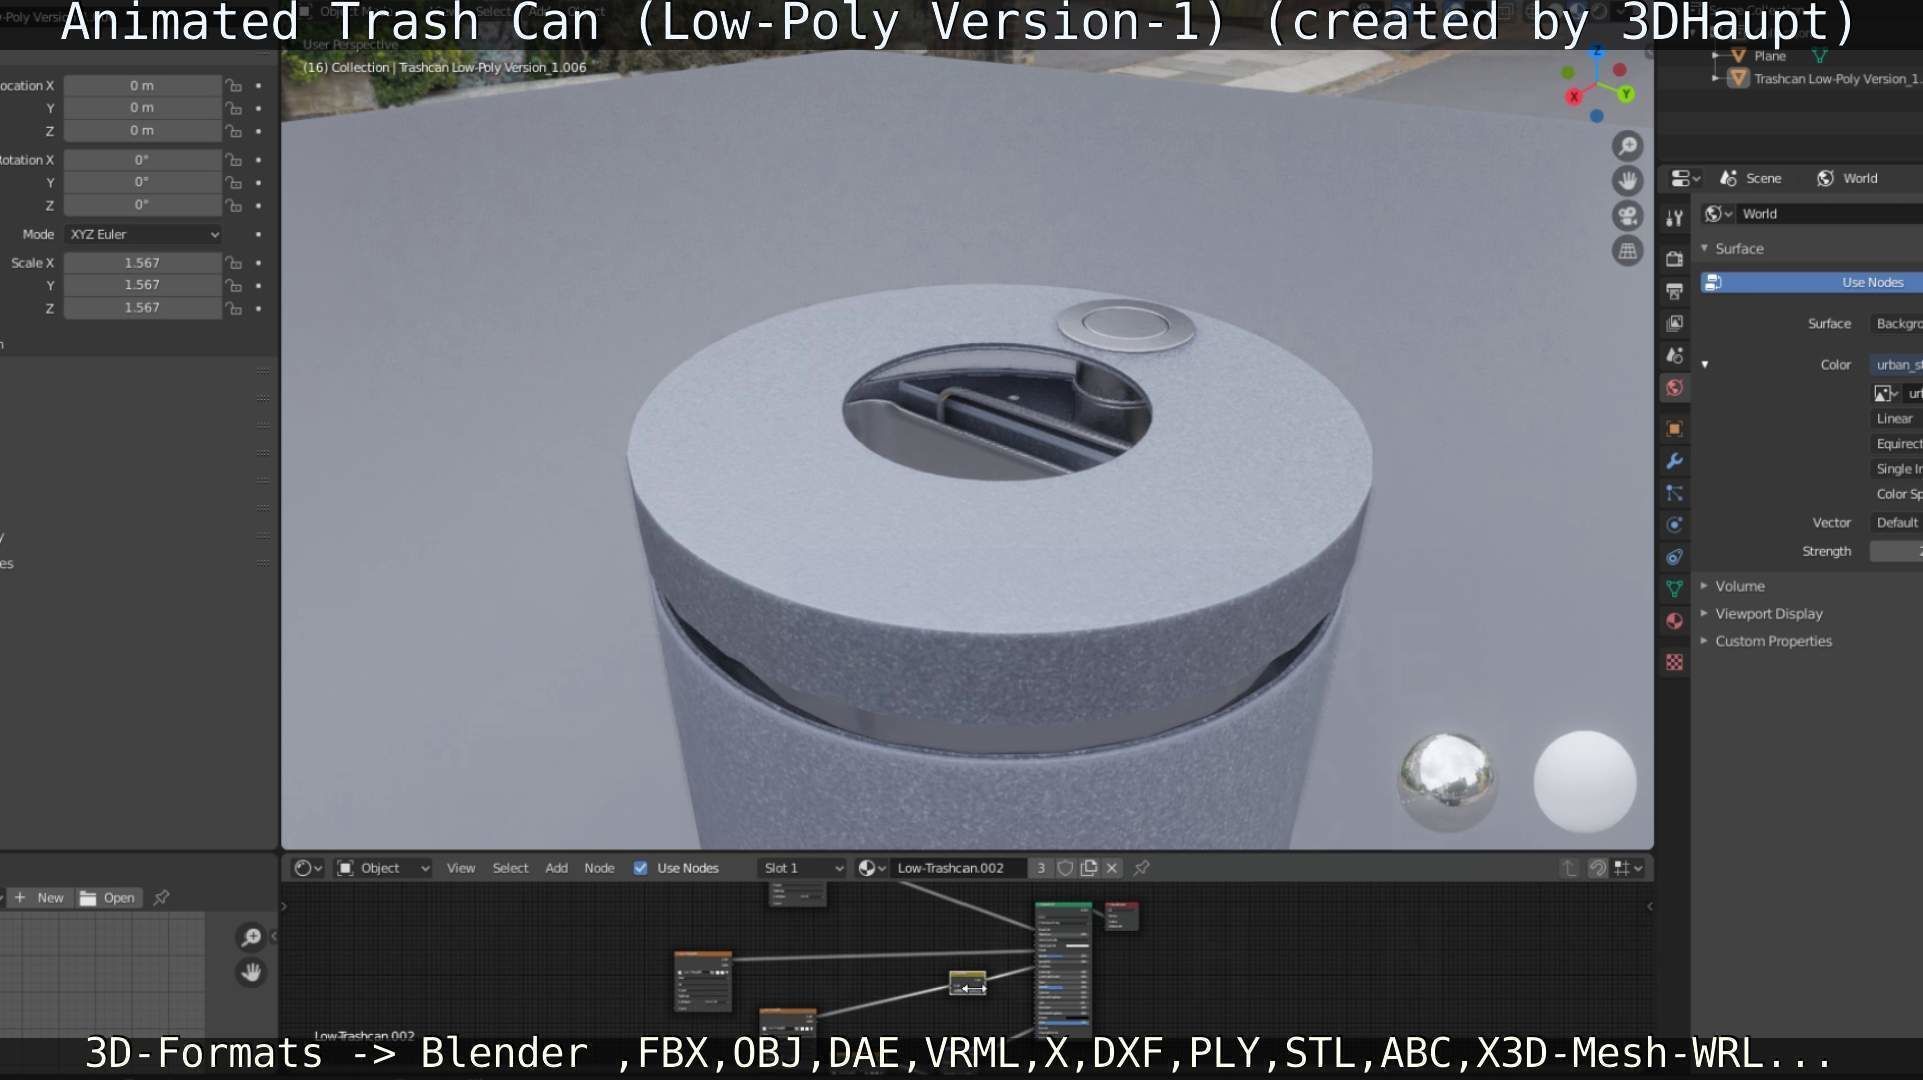
Task: Open the World datablock browse dropdown
Action: click(1719, 214)
